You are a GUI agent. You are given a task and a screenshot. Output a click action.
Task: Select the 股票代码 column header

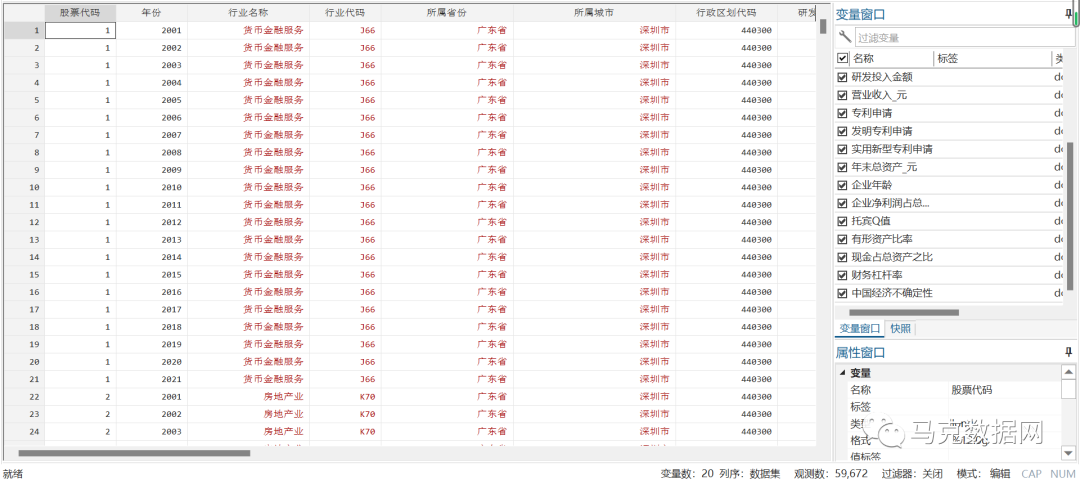(x=81, y=13)
